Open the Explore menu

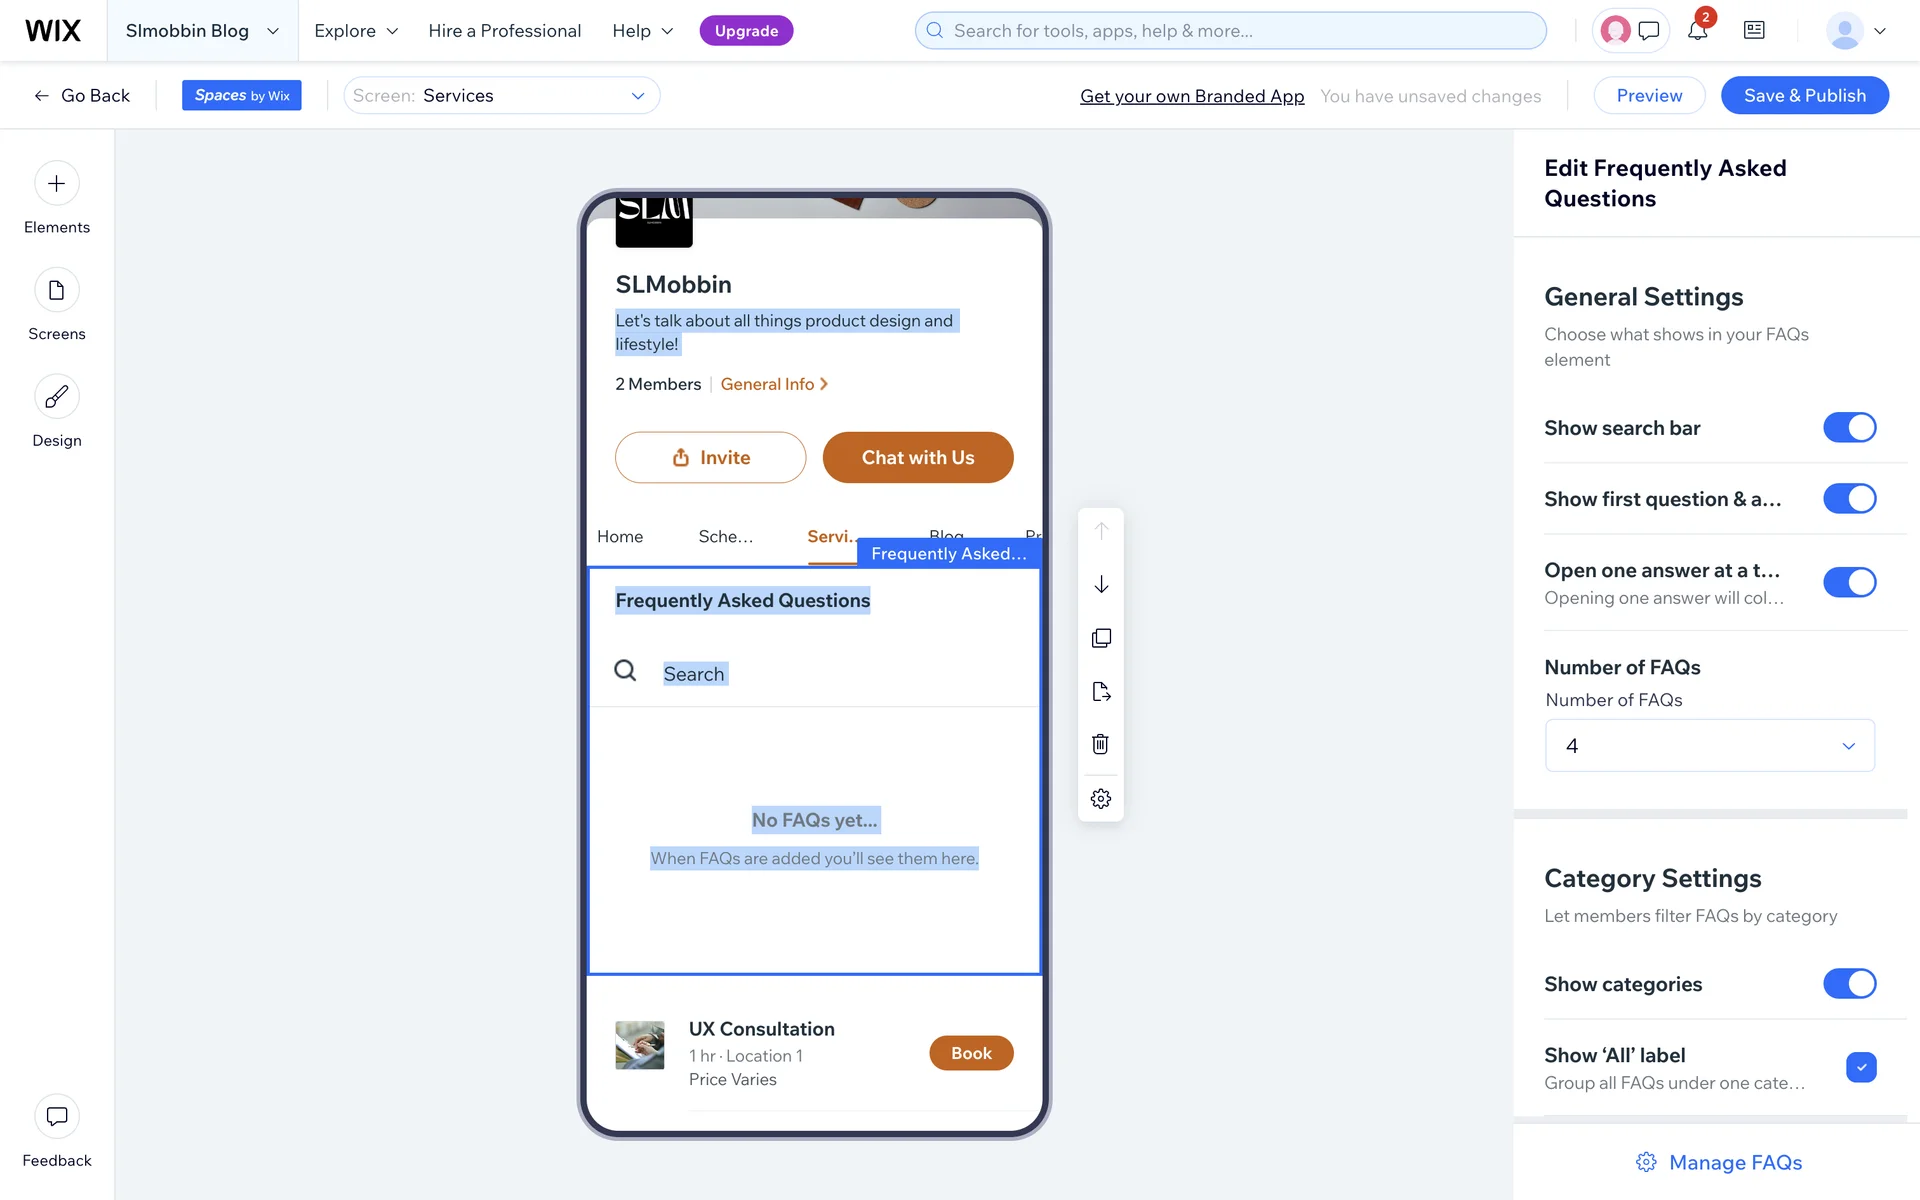point(356,31)
